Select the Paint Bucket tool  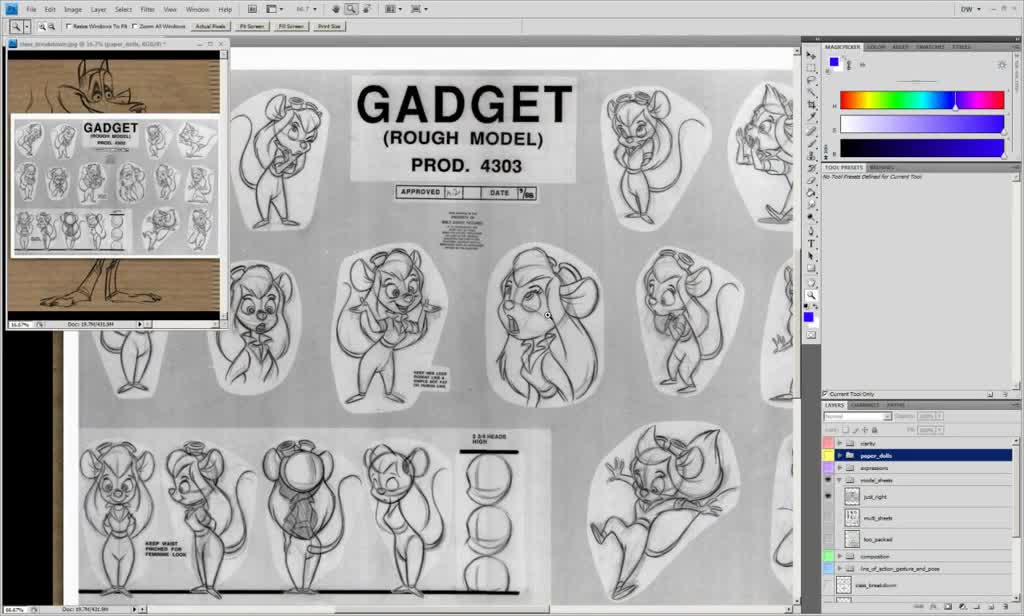(810, 193)
